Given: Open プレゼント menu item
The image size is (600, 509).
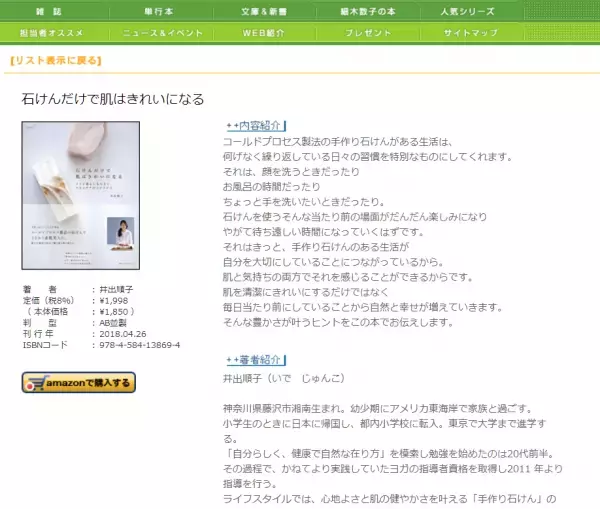Looking at the screenshot, I should point(368,33).
